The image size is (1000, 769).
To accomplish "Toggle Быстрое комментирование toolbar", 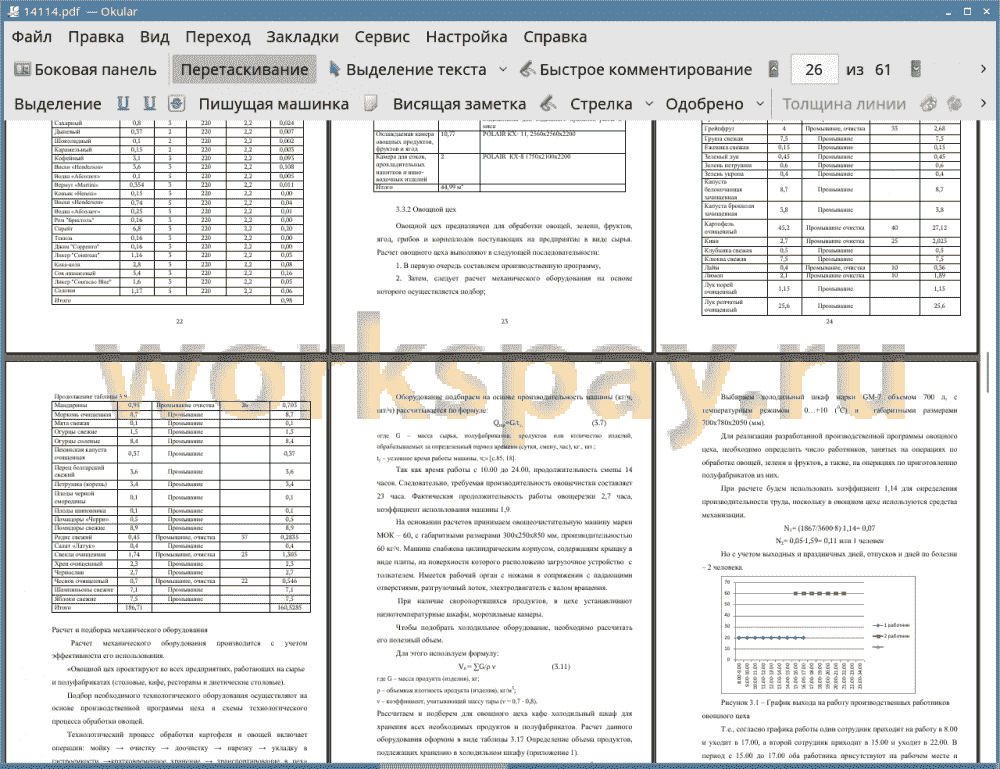I will click(x=636, y=70).
